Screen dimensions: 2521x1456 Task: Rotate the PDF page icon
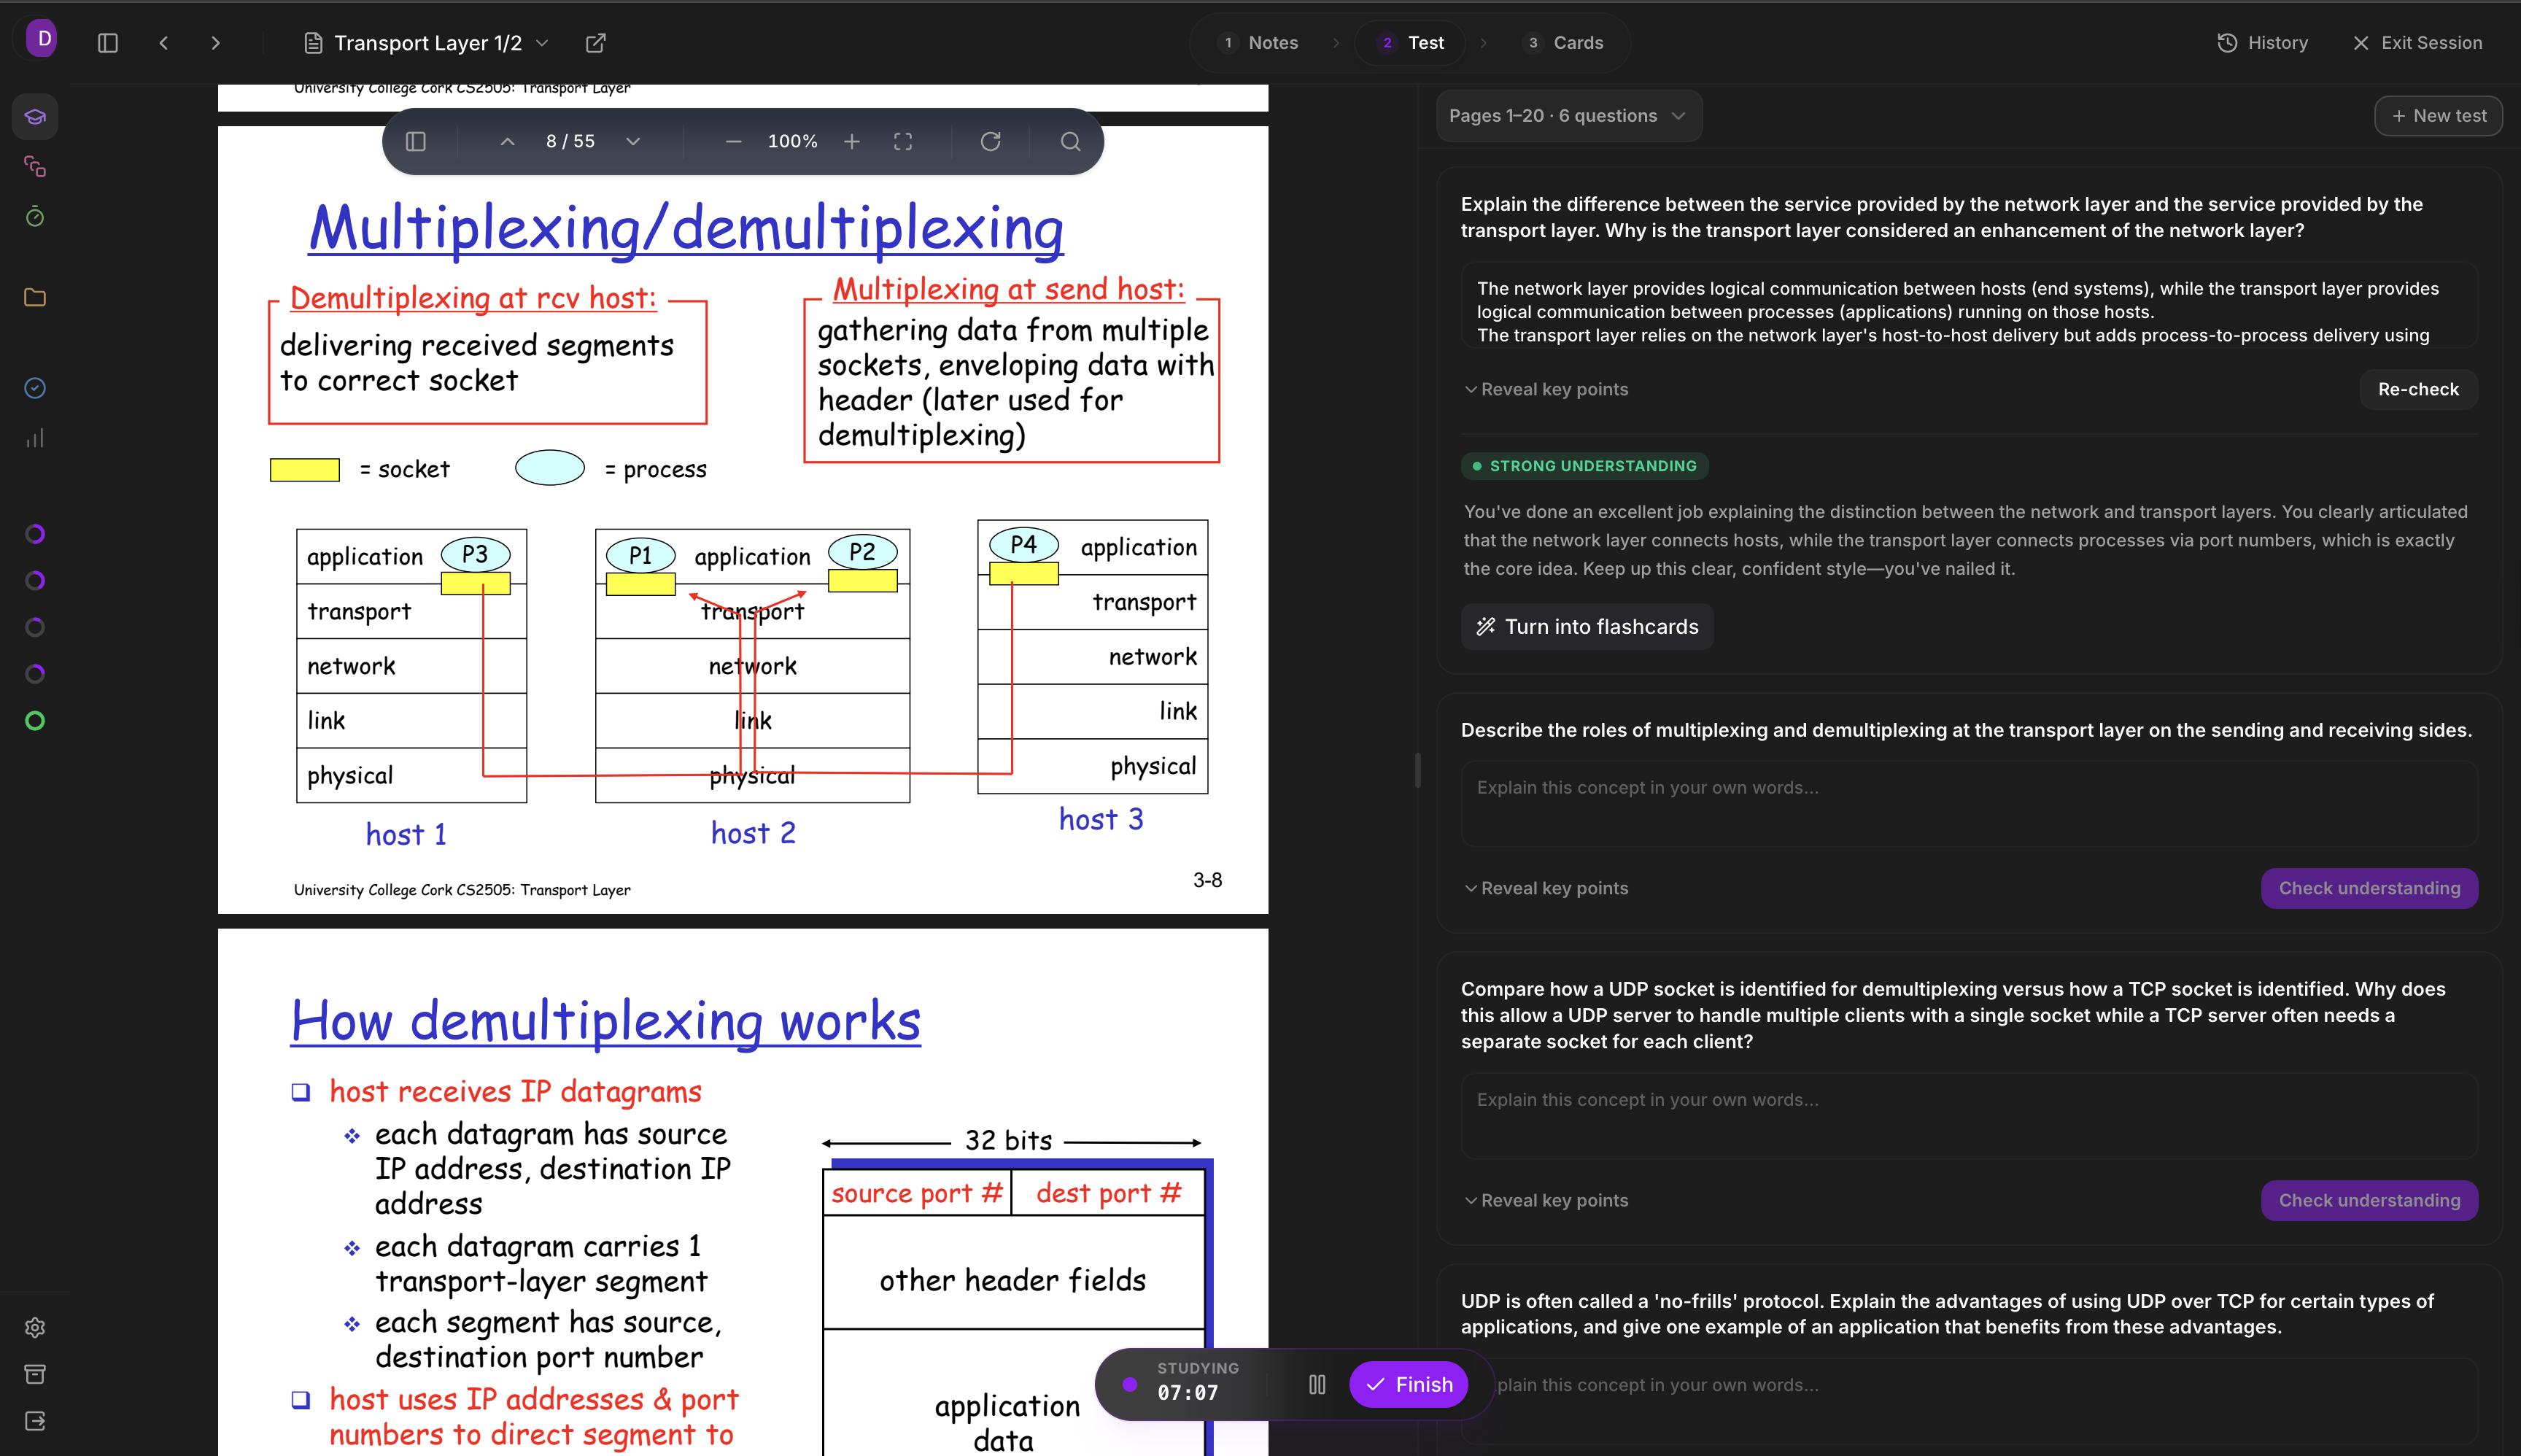(991, 142)
